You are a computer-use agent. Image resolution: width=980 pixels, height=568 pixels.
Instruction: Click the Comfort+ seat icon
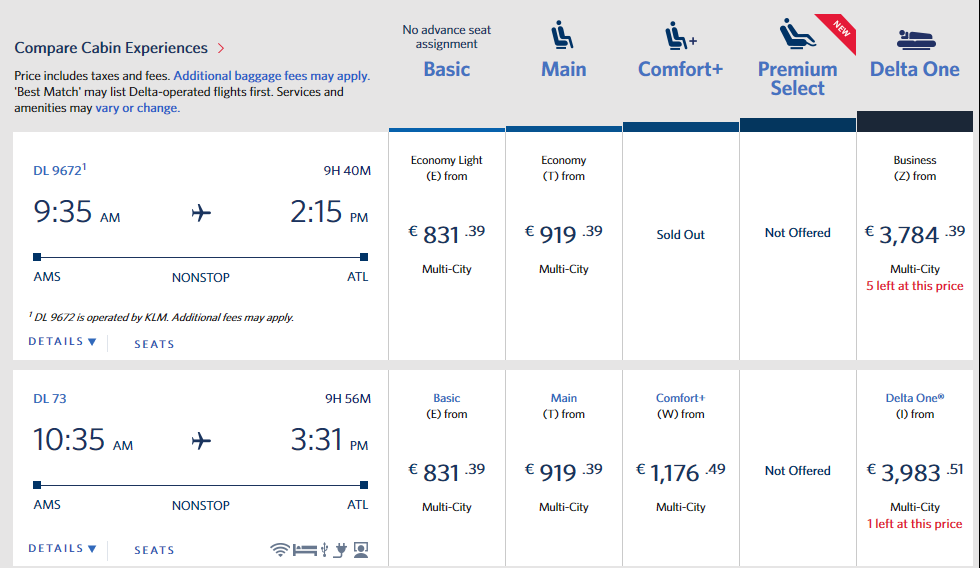point(681,37)
